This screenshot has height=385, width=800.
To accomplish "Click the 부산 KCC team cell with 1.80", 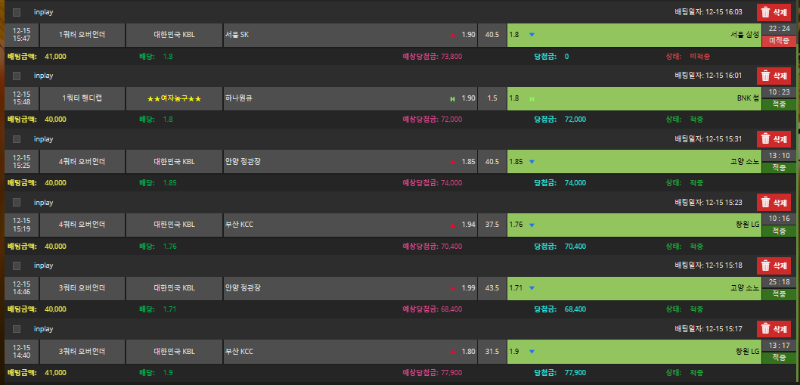I will (x=350, y=351).
